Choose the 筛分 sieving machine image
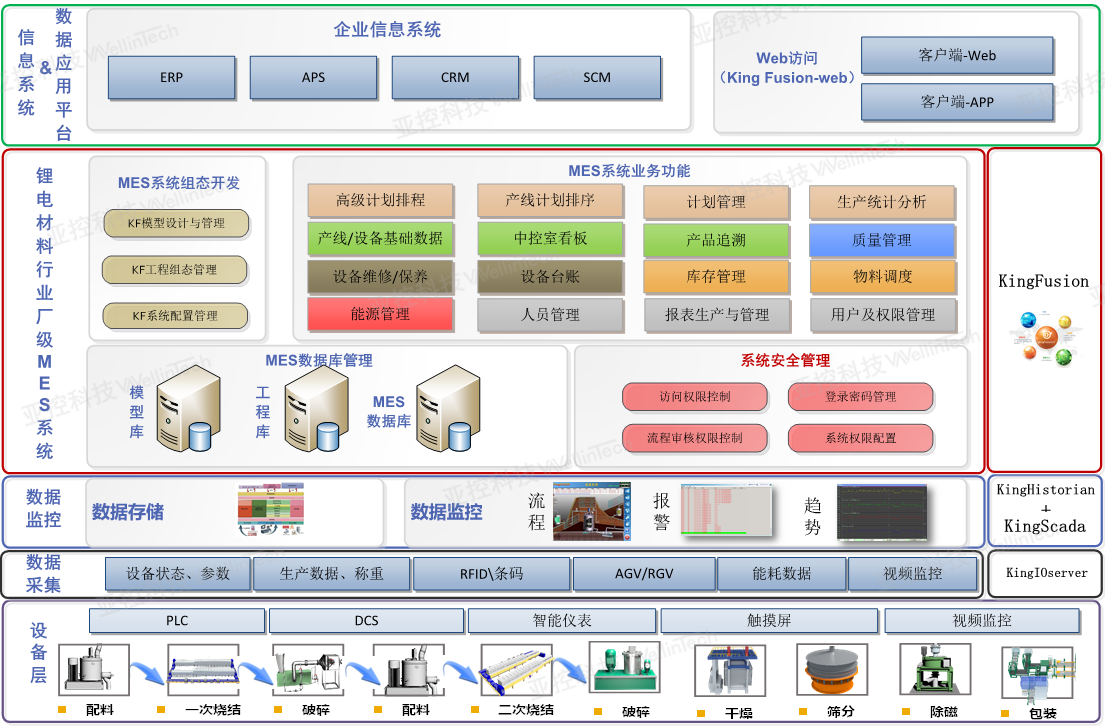 pyautogui.click(x=832, y=670)
